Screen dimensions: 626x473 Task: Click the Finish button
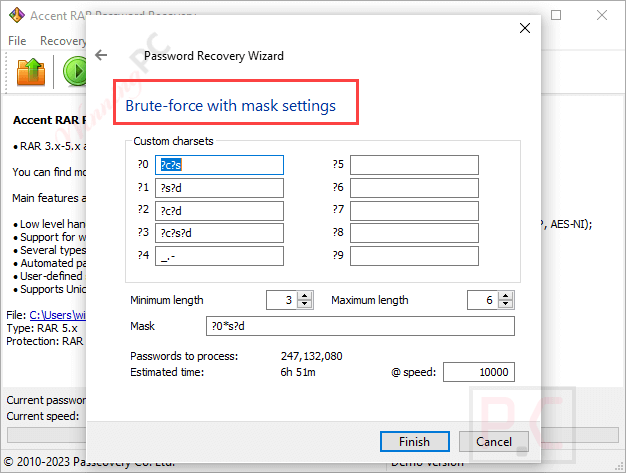click(x=414, y=441)
